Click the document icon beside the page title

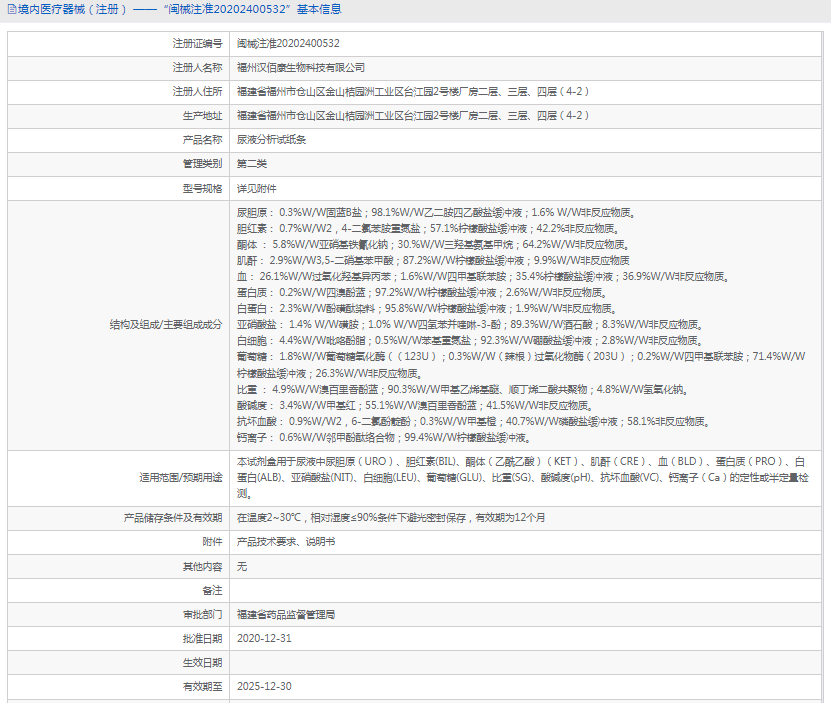tap(12, 10)
